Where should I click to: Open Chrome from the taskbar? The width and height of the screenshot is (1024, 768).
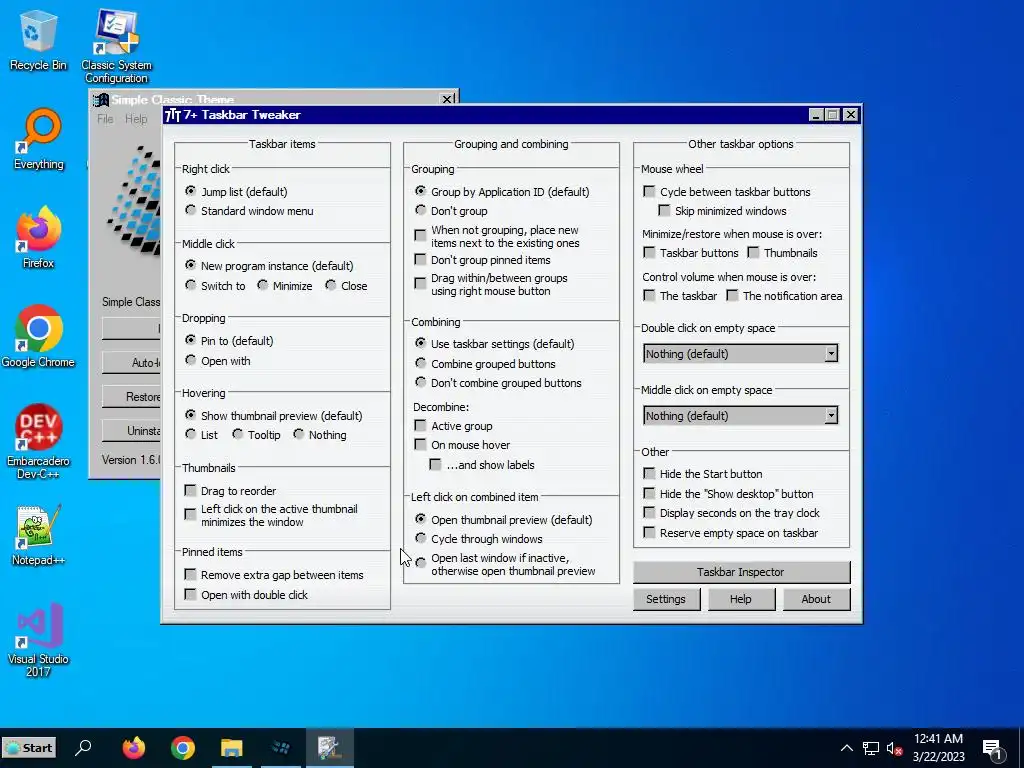pyautogui.click(x=183, y=747)
